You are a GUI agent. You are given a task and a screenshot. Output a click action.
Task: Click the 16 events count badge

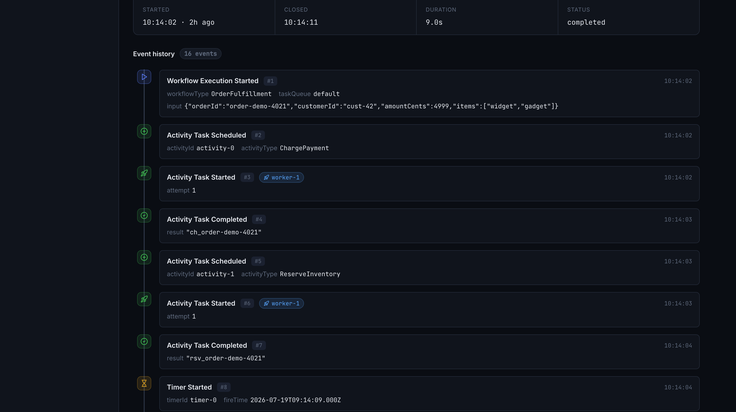pyautogui.click(x=200, y=54)
